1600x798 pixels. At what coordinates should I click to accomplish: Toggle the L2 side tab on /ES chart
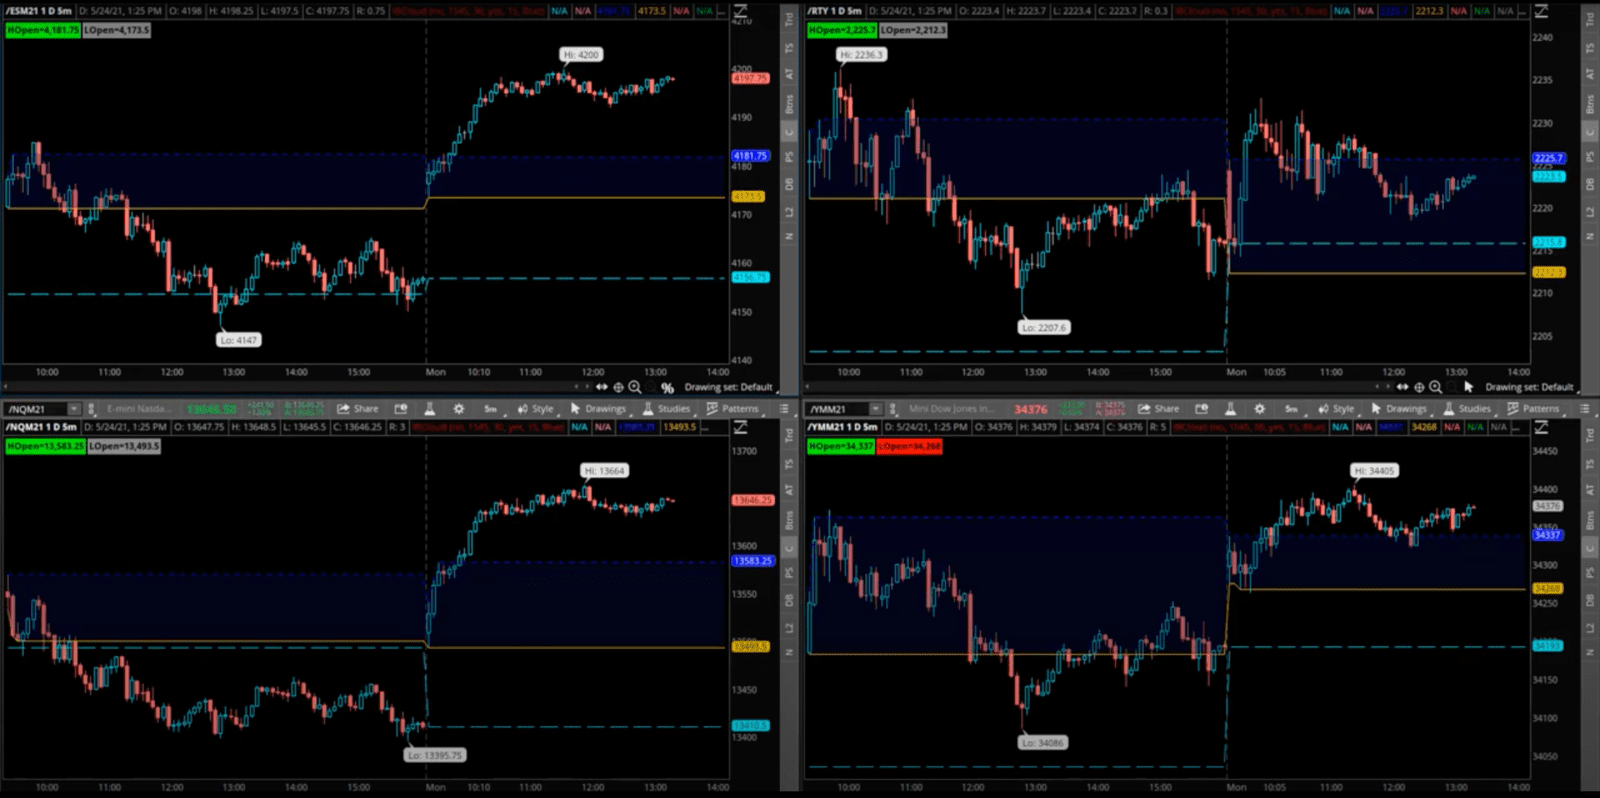pyautogui.click(x=789, y=211)
